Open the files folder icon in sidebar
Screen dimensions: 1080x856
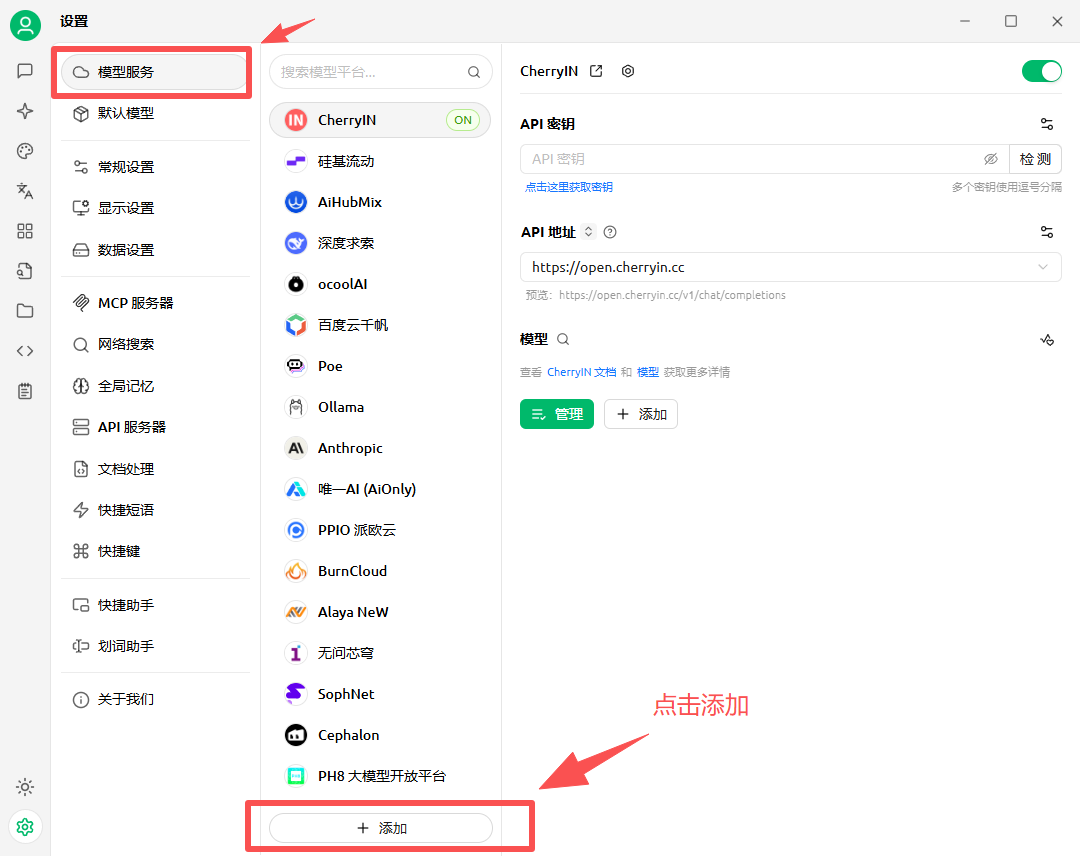[x=25, y=311]
